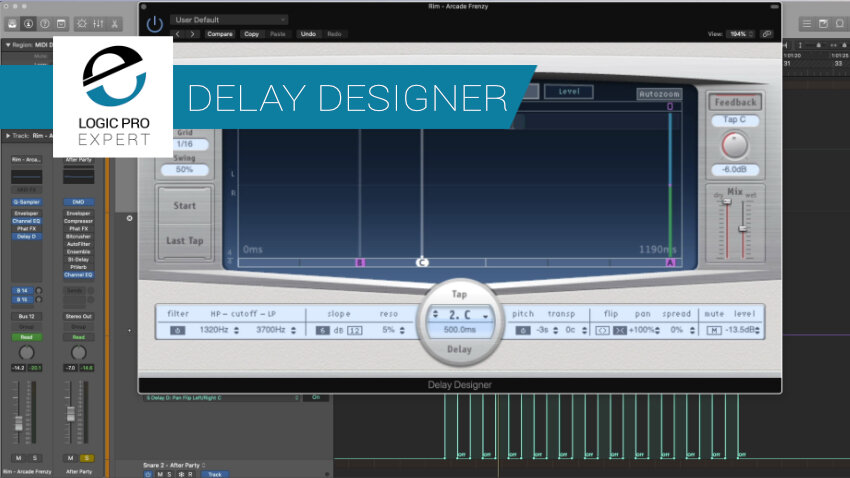Click the Swing 50% value field
Viewport: 850px width, 478px height.
pyautogui.click(x=184, y=170)
